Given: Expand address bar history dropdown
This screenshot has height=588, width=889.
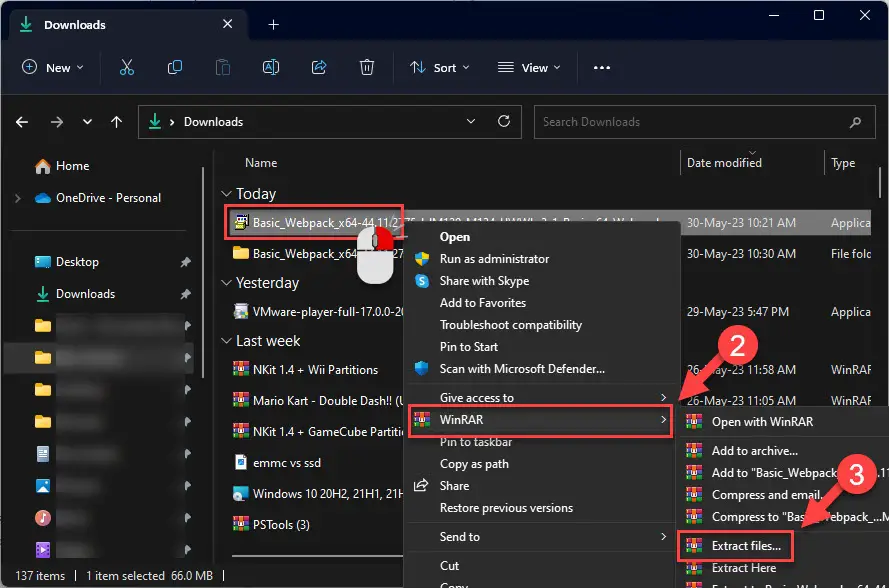Looking at the screenshot, I should [x=471, y=121].
